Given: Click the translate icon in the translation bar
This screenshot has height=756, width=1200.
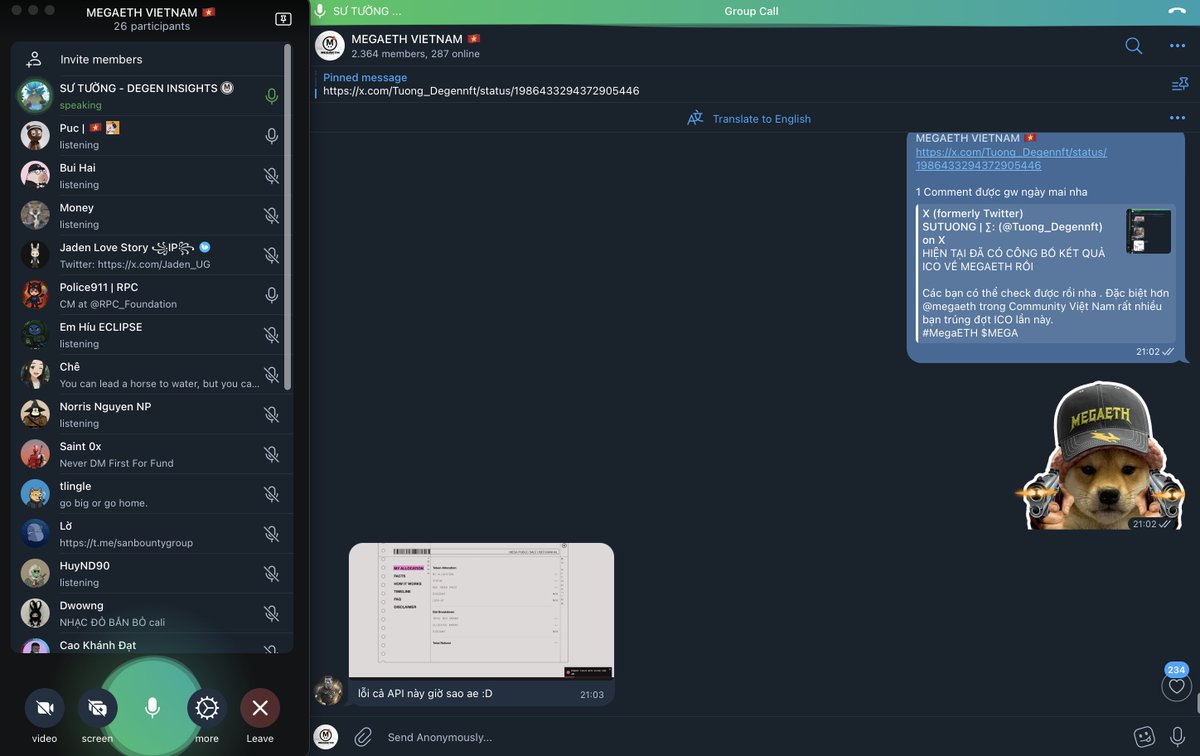Looking at the screenshot, I should (x=695, y=118).
